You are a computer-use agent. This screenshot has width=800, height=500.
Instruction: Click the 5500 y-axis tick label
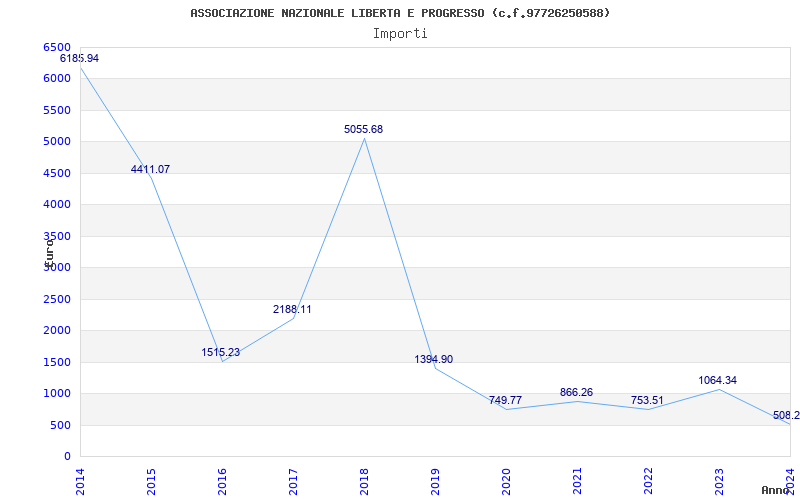[57, 110]
